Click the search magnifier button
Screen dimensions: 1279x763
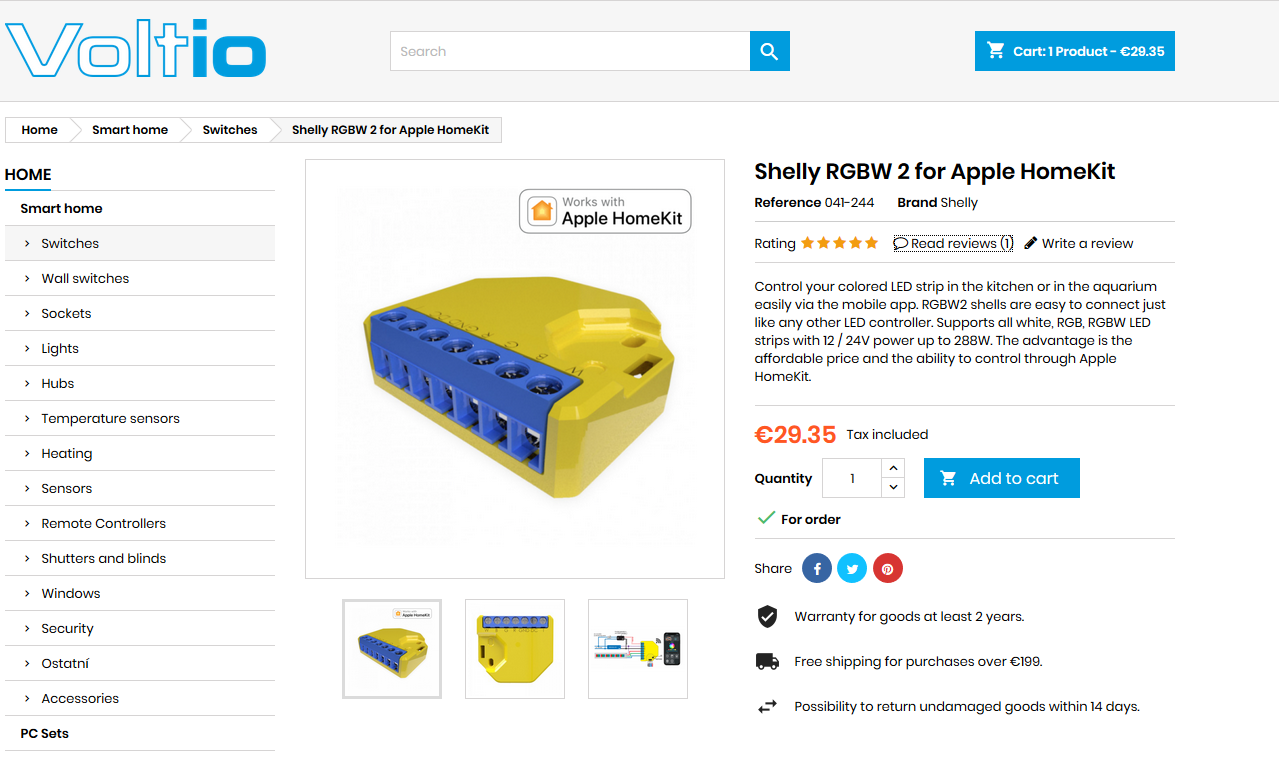[x=769, y=51]
